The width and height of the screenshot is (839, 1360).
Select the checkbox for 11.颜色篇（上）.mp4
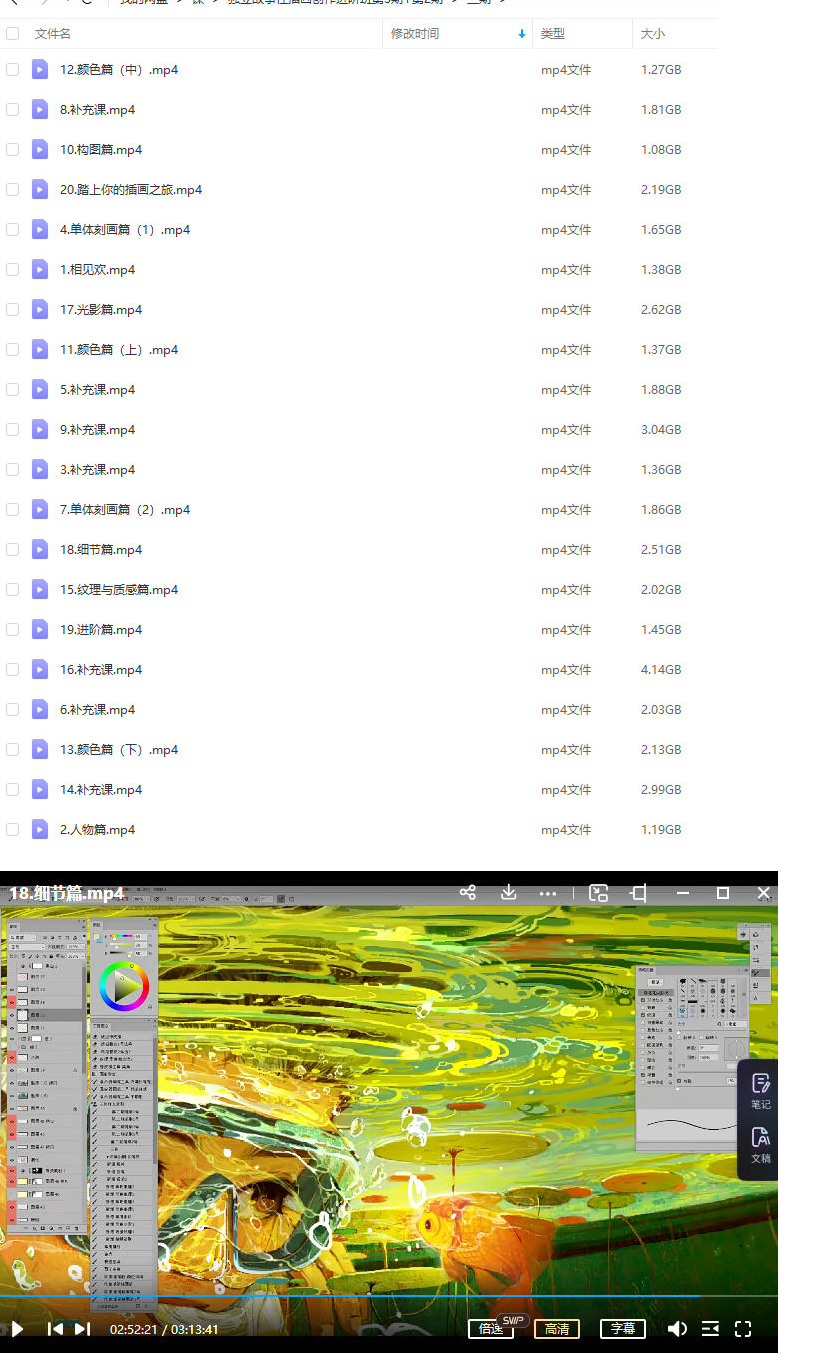click(12, 350)
